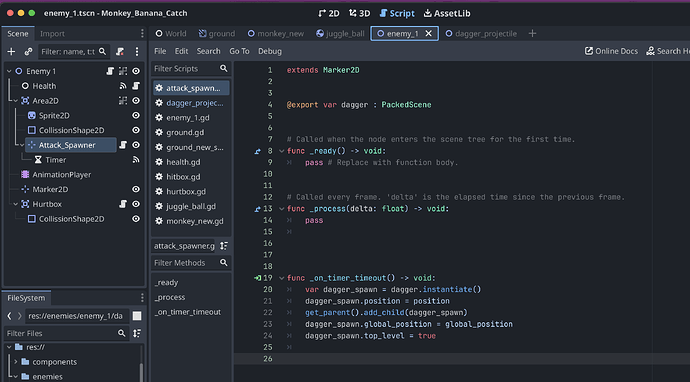The height and width of the screenshot is (382, 690).
Task: Open the FileSystem dock options menu
Action: point(142,298)
